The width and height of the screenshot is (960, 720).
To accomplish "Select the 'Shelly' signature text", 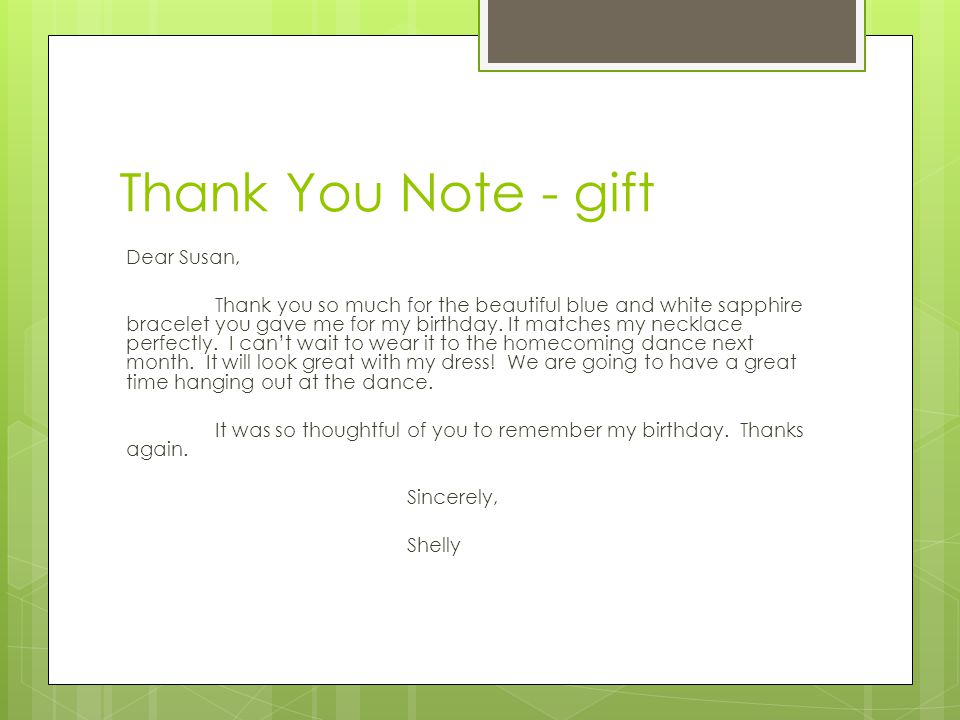I will tap(433, 545).
